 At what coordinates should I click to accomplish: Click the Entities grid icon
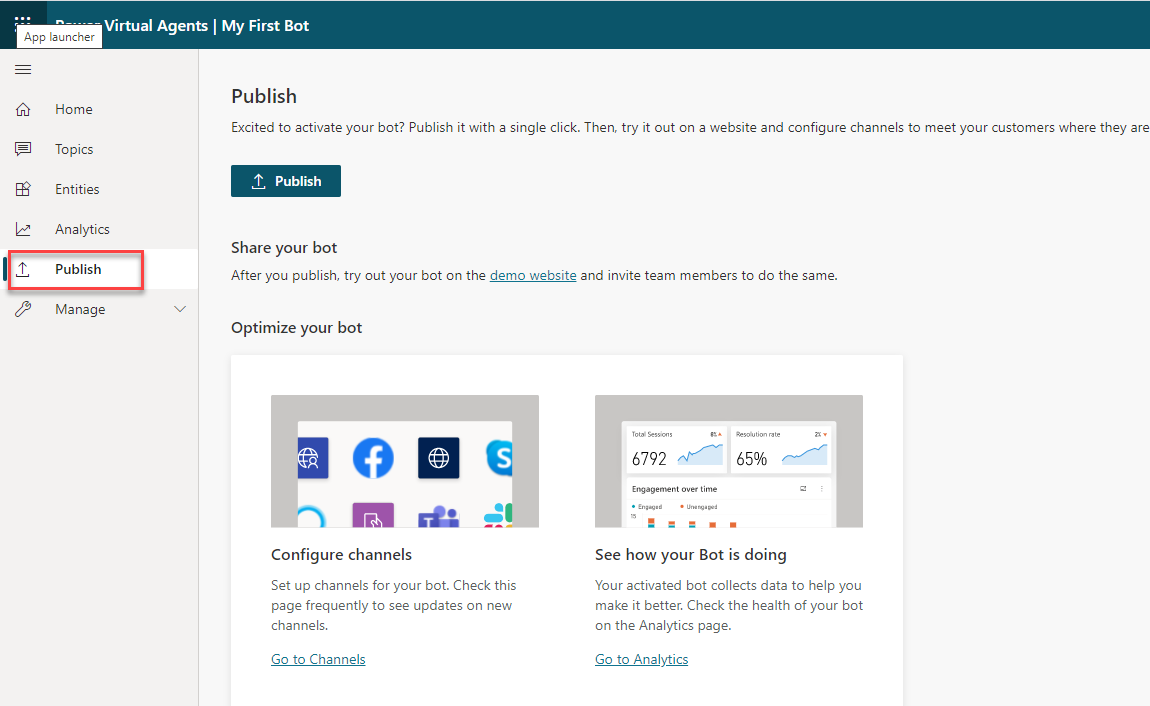click(23, 189)
